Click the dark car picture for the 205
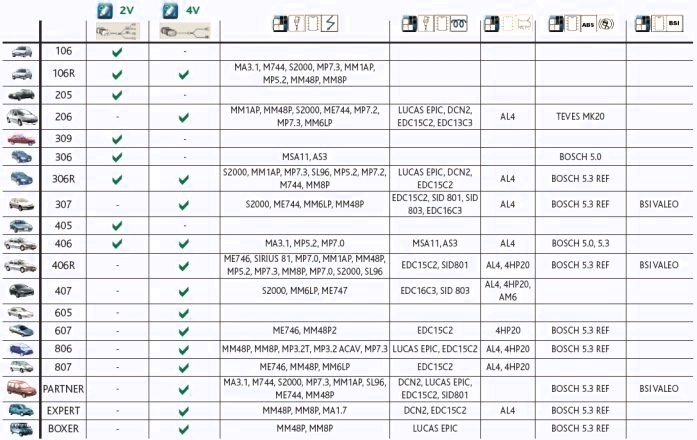697x440 pixels. pyautogui.click(x=21, y=95)
